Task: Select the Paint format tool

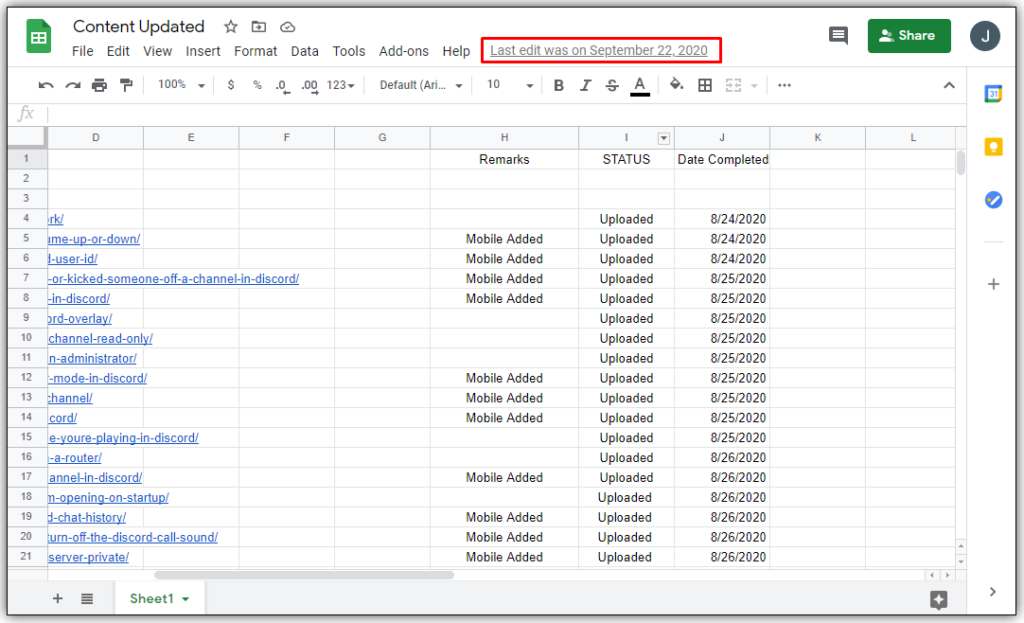Action: (126, 85)
